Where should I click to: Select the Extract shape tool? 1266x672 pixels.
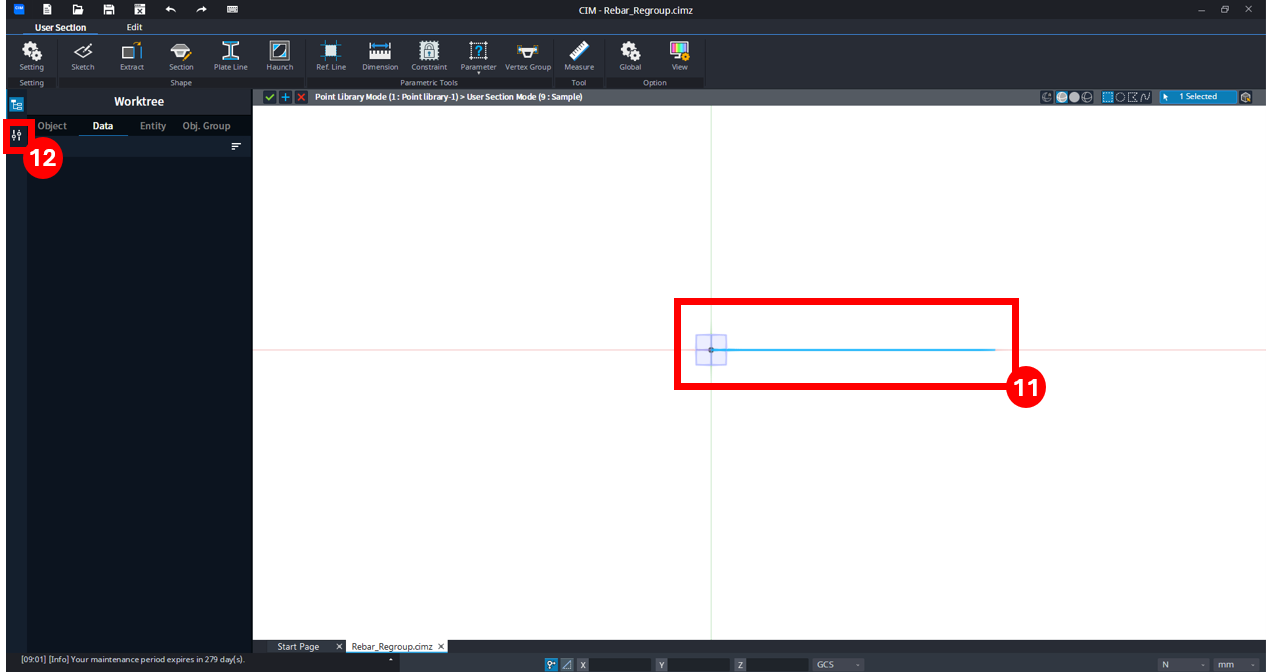[132, 55]
